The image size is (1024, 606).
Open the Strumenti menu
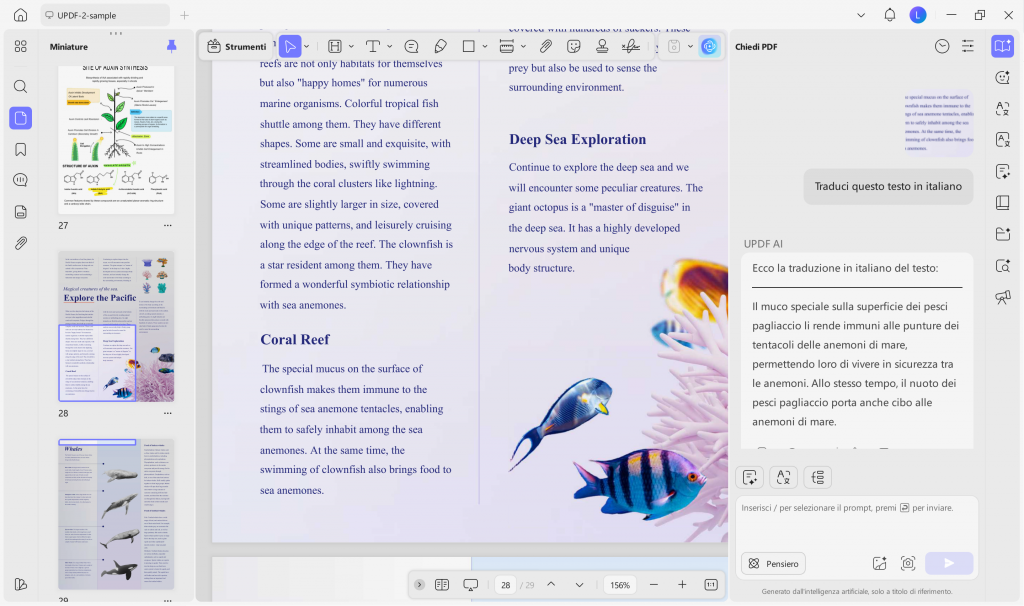237,46
